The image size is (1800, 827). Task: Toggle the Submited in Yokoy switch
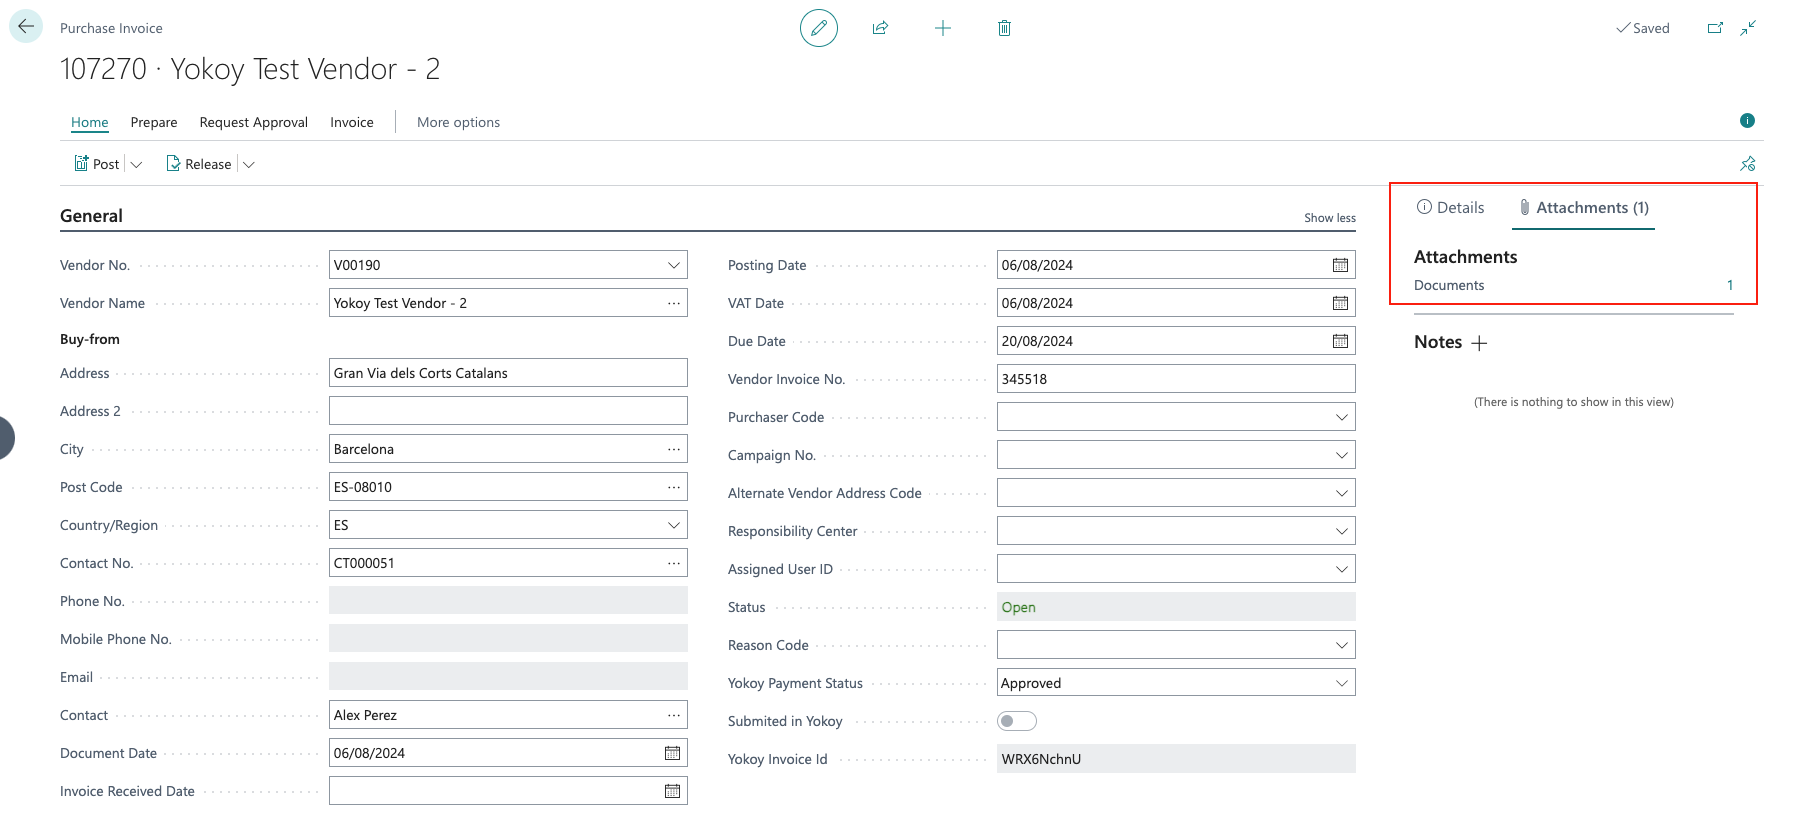point(1017,721)
